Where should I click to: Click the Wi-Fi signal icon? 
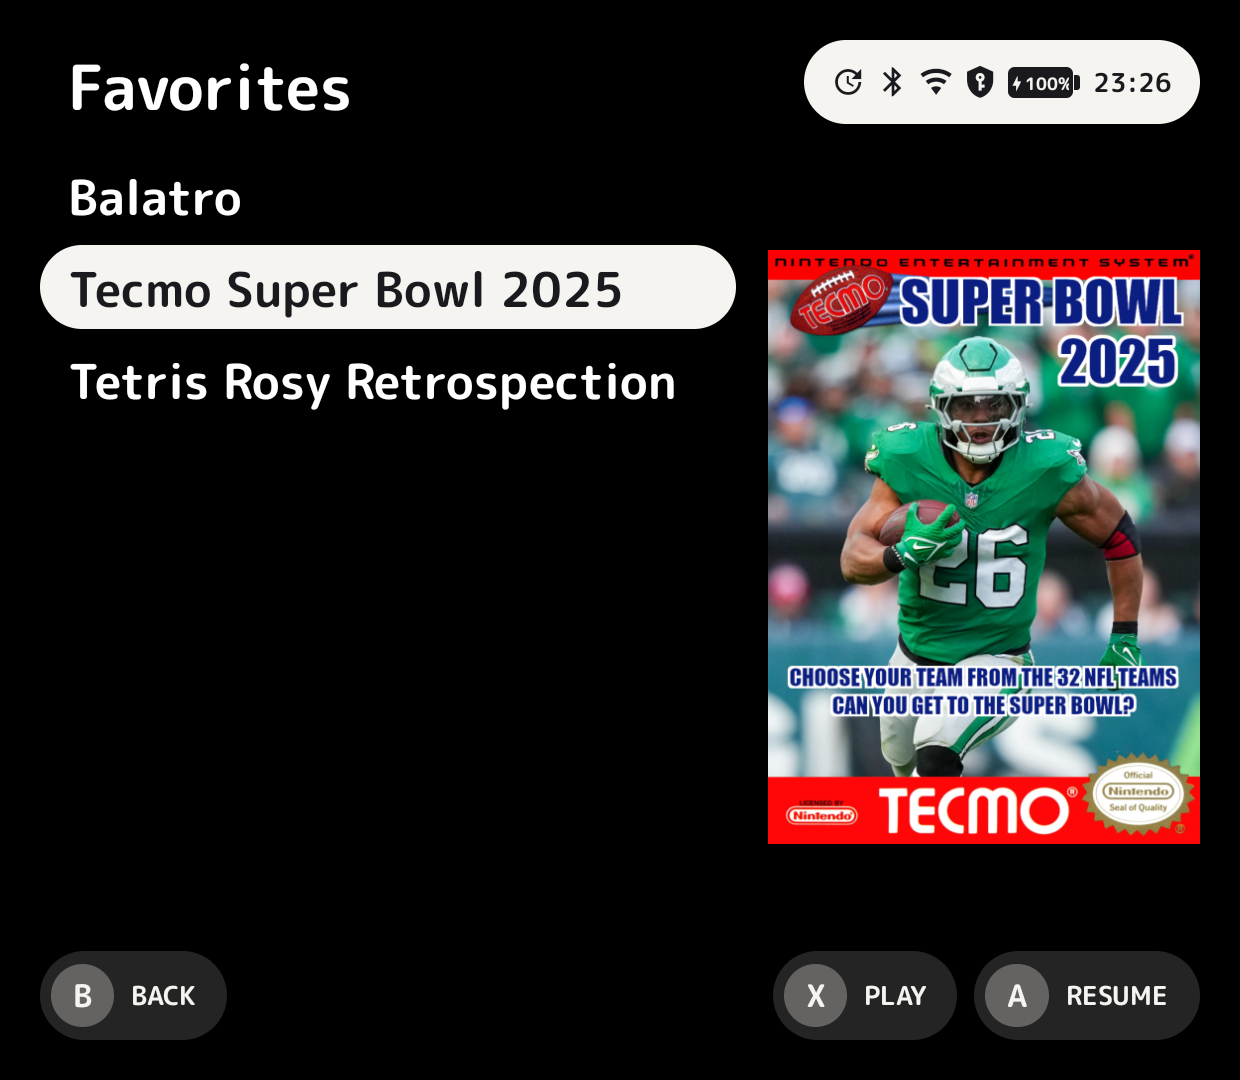tap(936, 82)
